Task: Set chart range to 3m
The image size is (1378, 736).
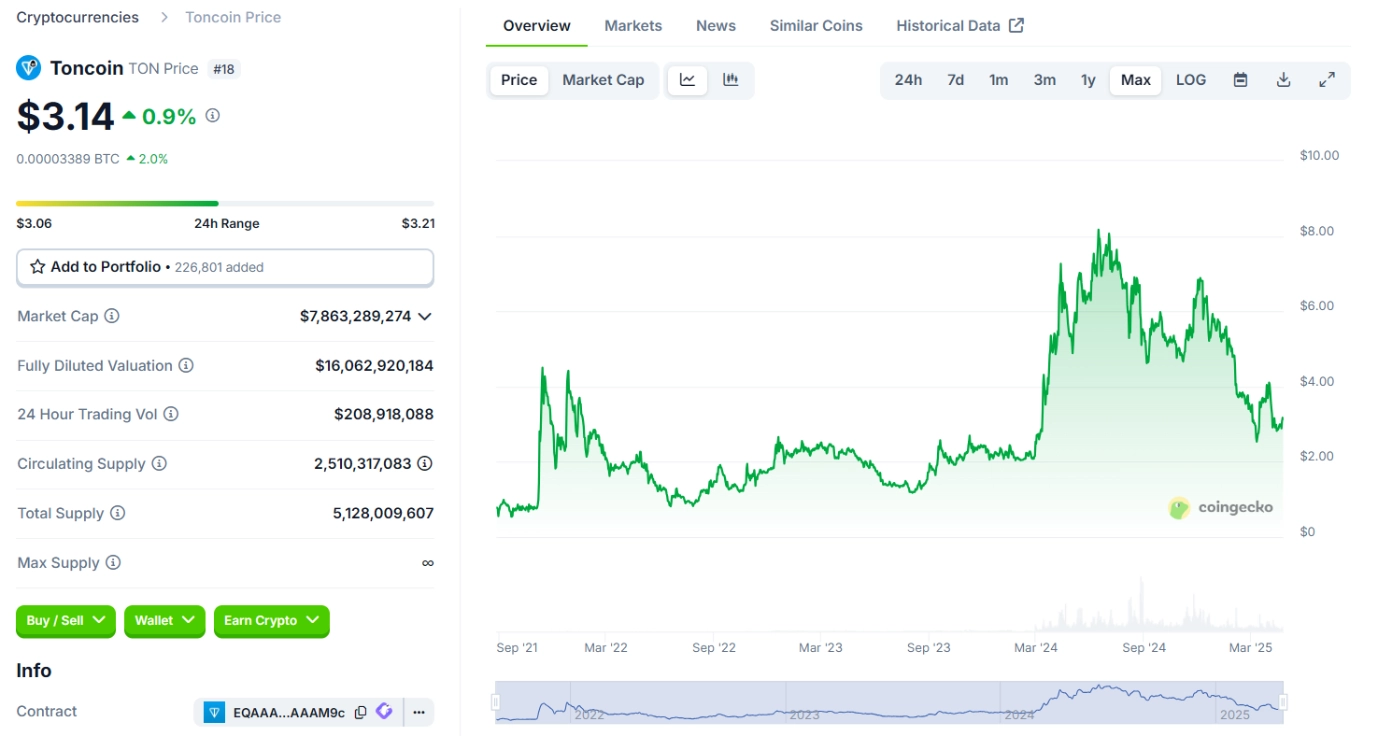Action: click(1045, 80)
